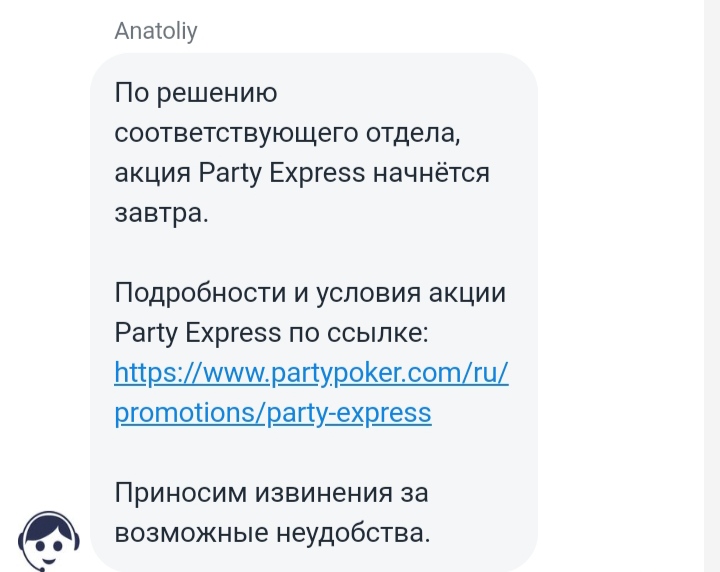Screen dimensions: 720x572
Task: Click the "party-express" end of the link
Action: (x=349, y=412)
